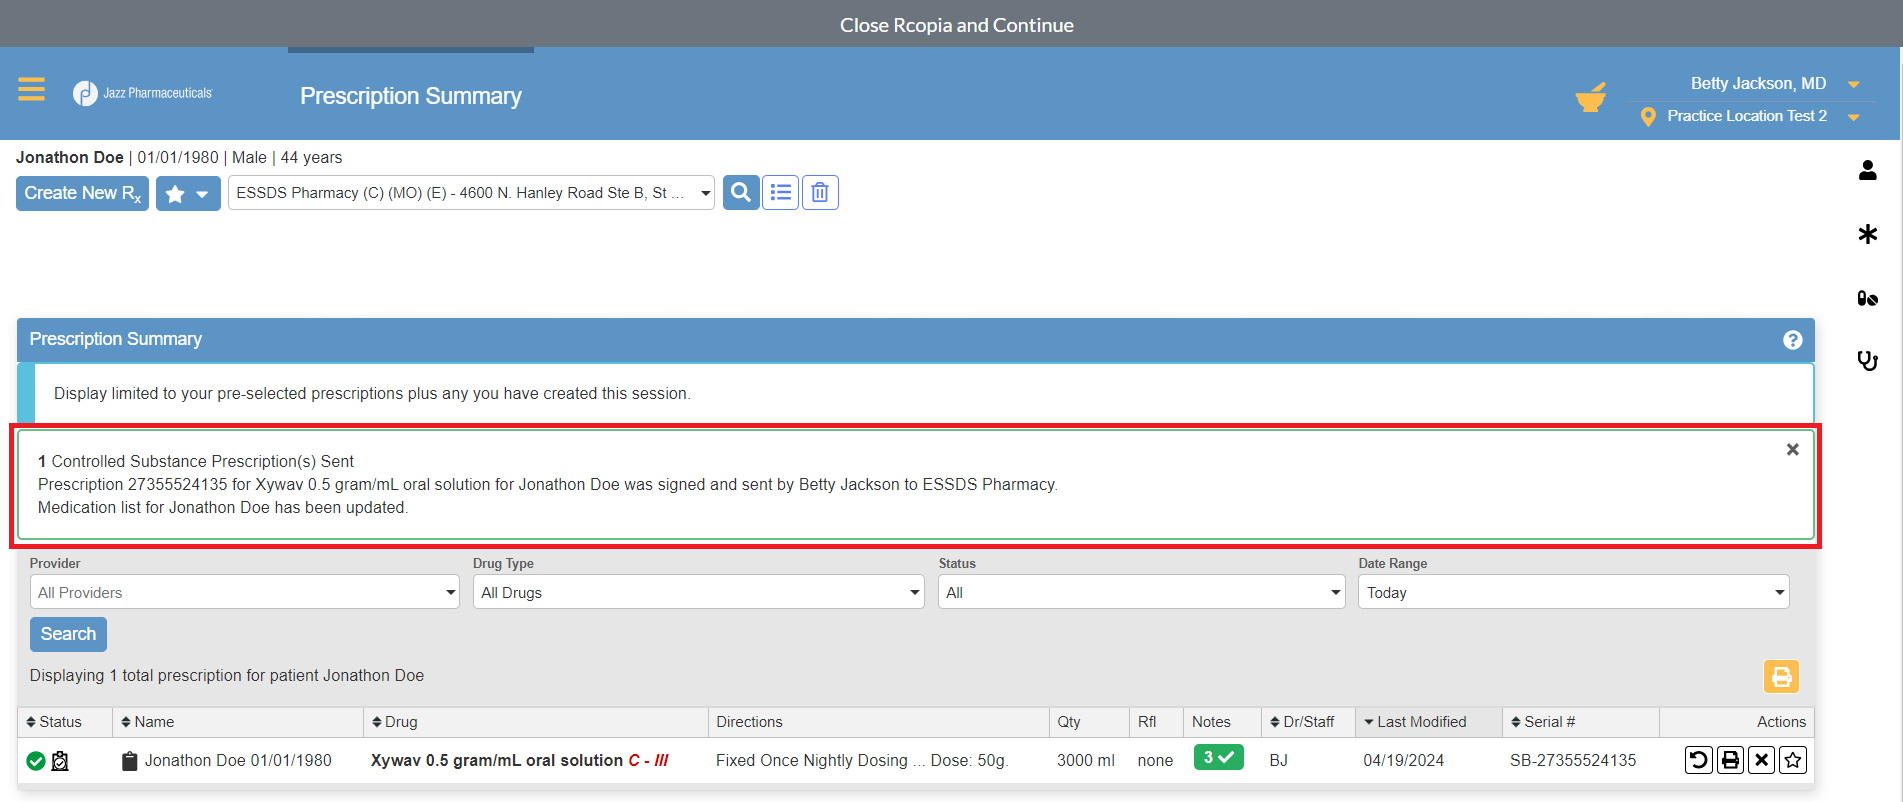This screenshot has height=802, width=1903.
Task: Click the Search button
Action: coord(68,634)
